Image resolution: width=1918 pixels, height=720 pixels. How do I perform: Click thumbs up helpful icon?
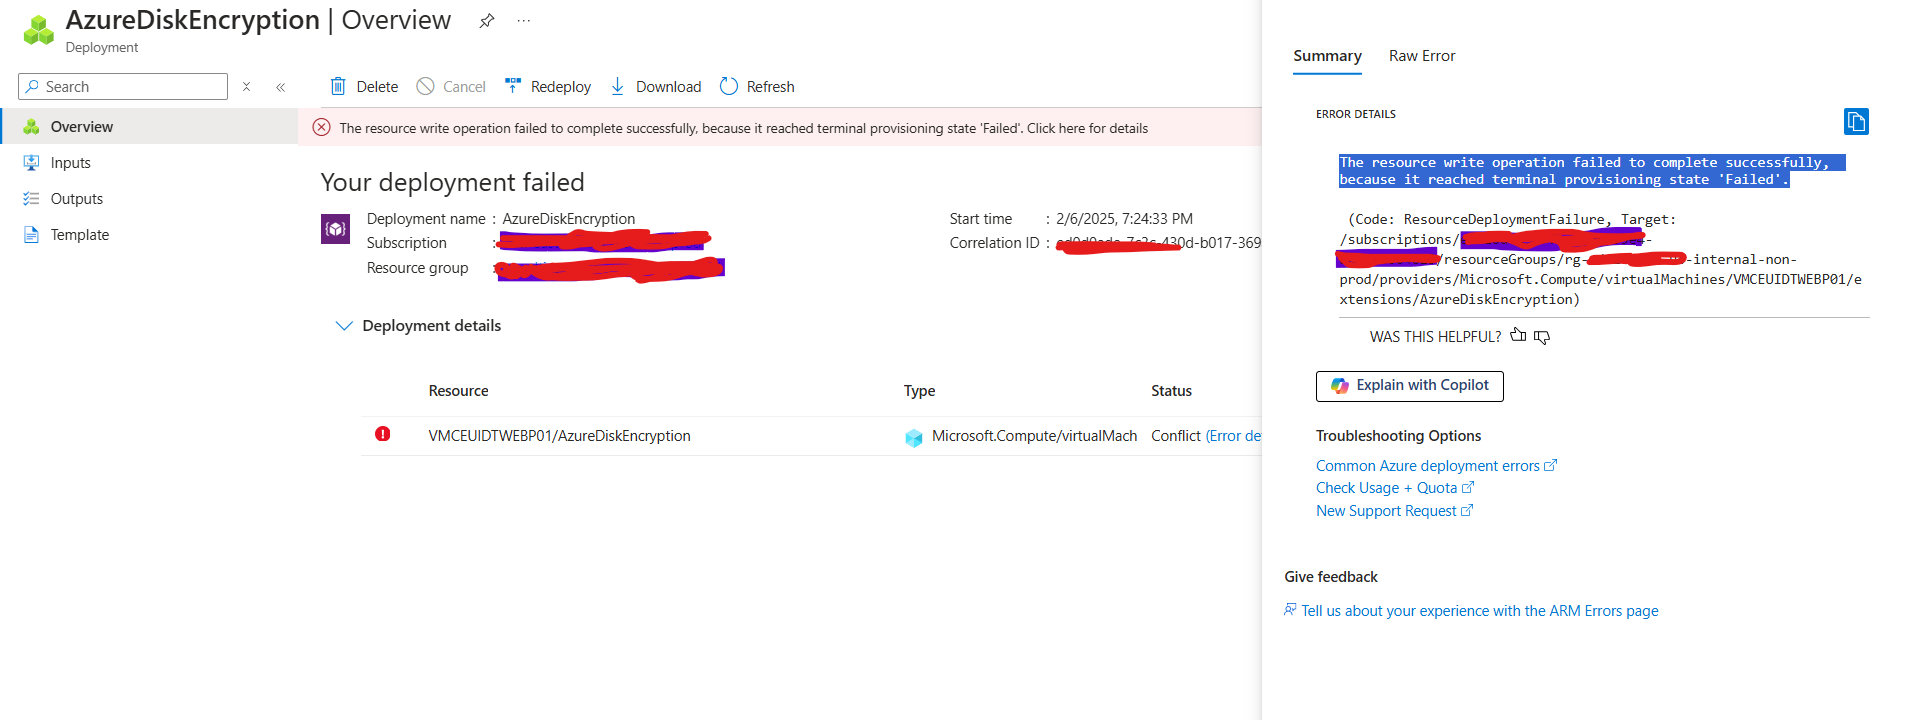[1518, 336]
